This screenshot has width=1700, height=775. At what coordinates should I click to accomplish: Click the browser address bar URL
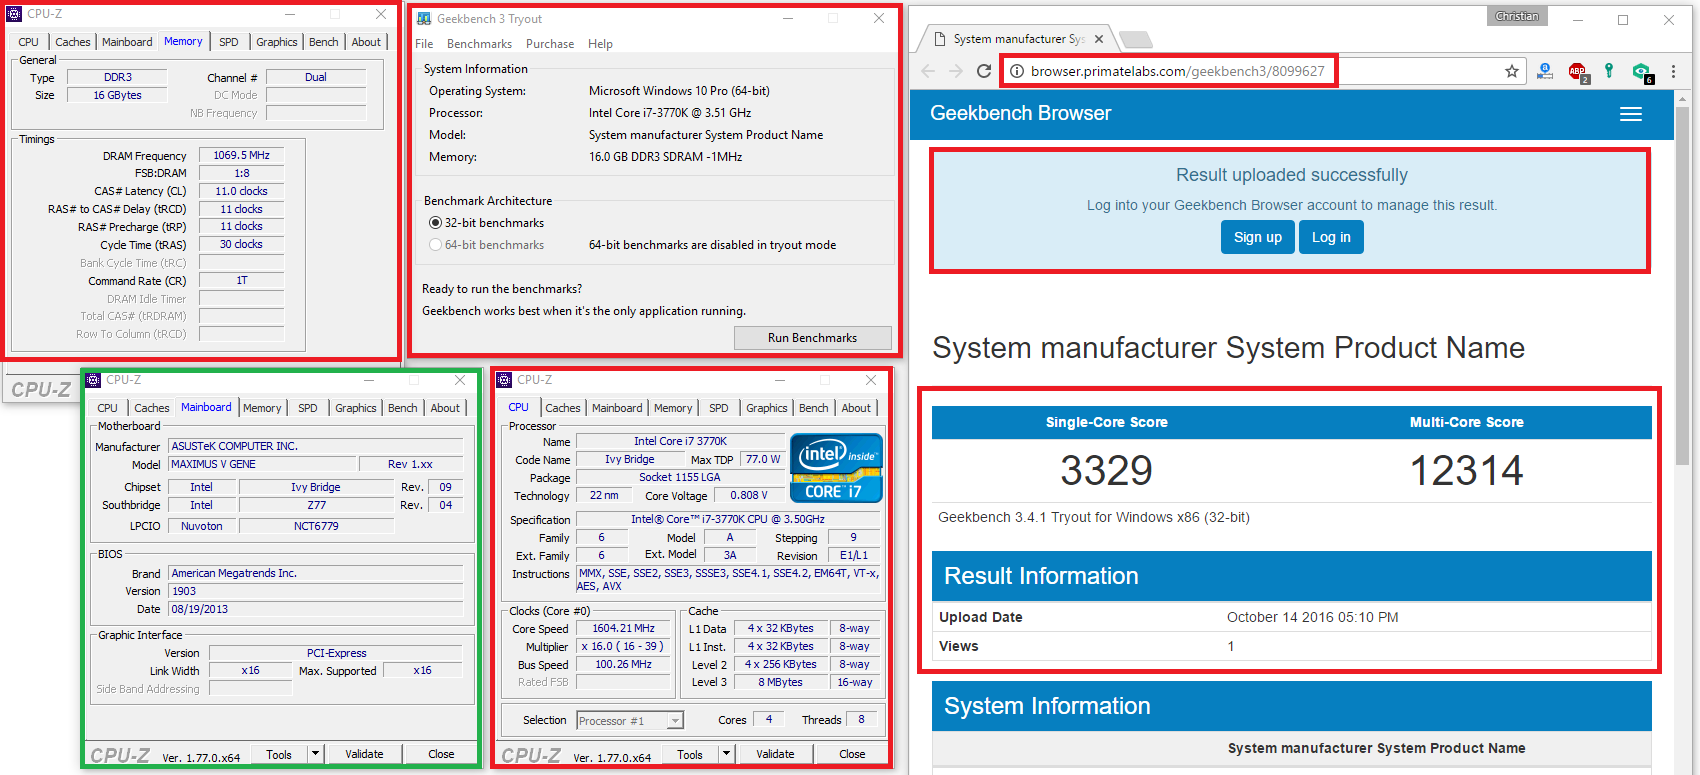[x=1177, y=71]
